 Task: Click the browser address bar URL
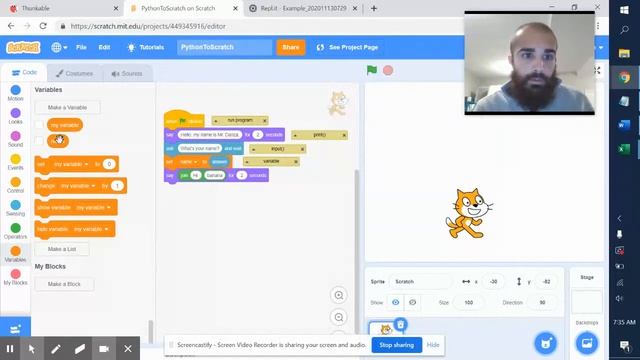(148, 26)
